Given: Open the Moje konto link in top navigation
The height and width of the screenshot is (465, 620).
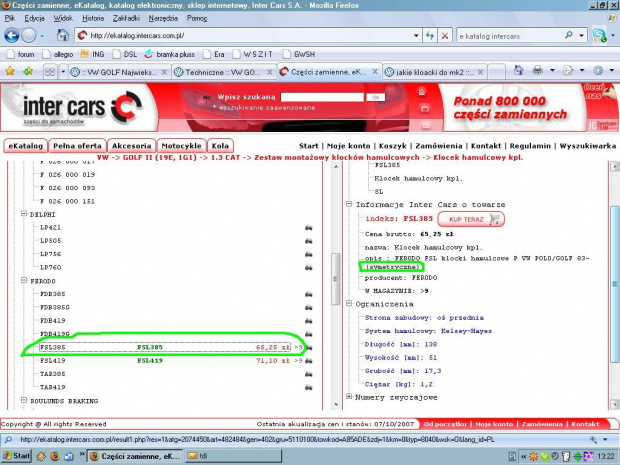Looking at the screenshot, I should point(348,146).
